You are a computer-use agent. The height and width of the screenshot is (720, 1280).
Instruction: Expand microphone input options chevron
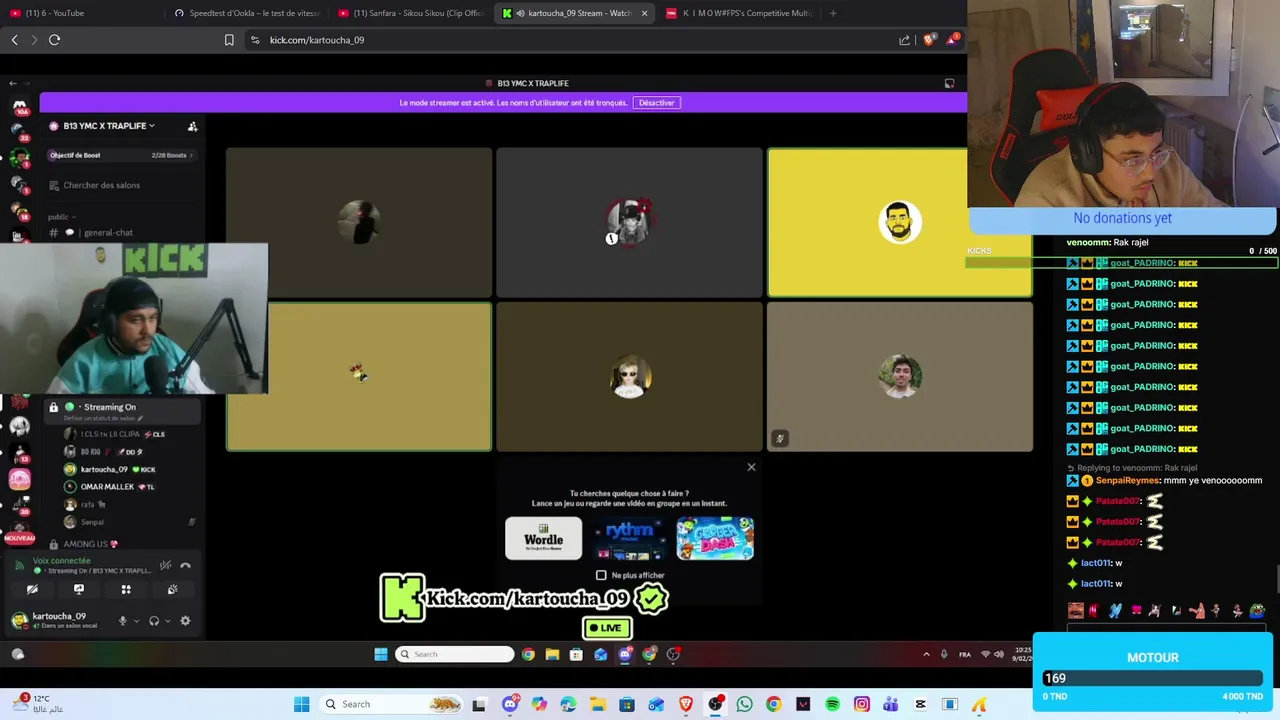tap(136, 621)
